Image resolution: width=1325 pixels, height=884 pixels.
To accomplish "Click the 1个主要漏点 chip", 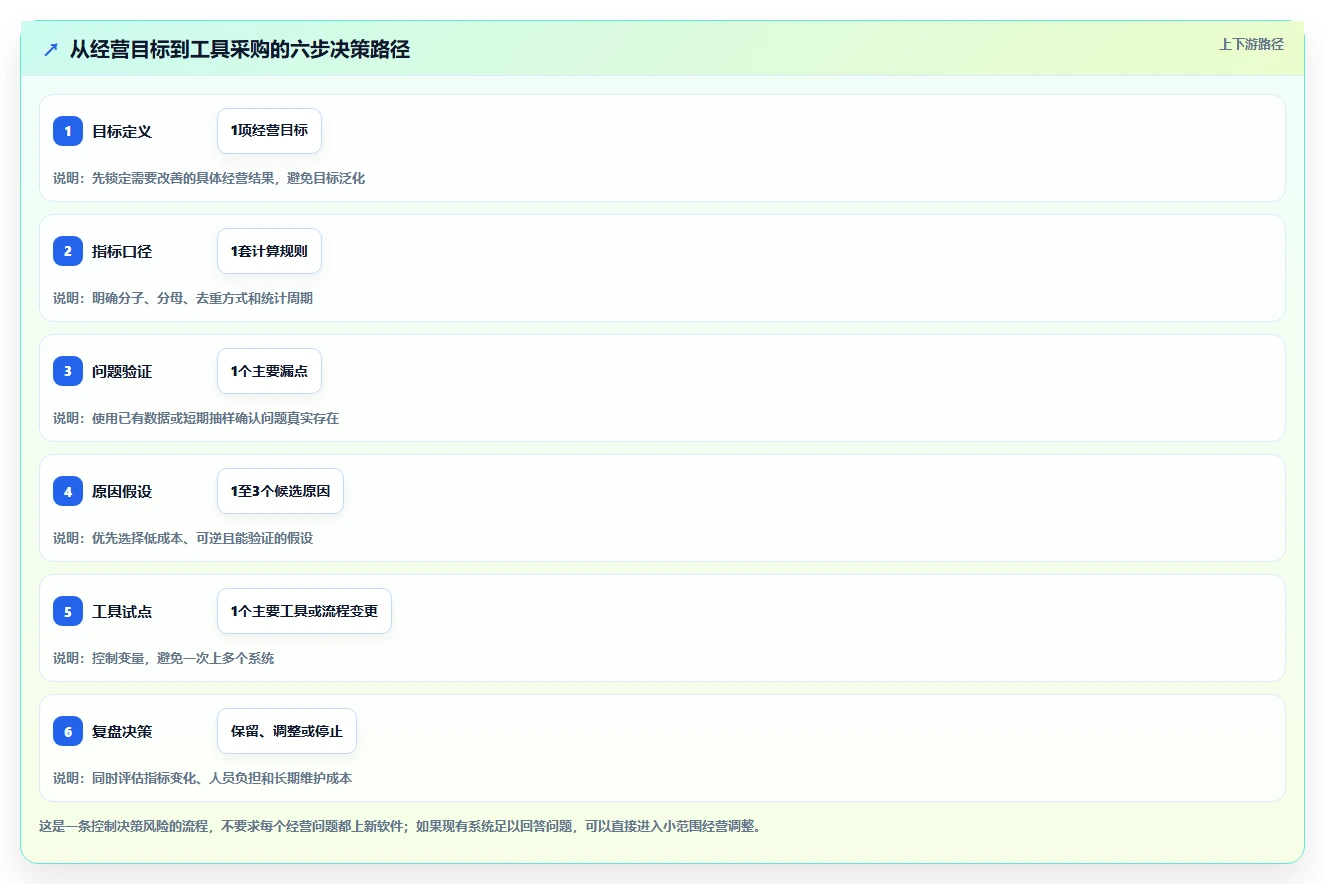I will tap(269, 371).
